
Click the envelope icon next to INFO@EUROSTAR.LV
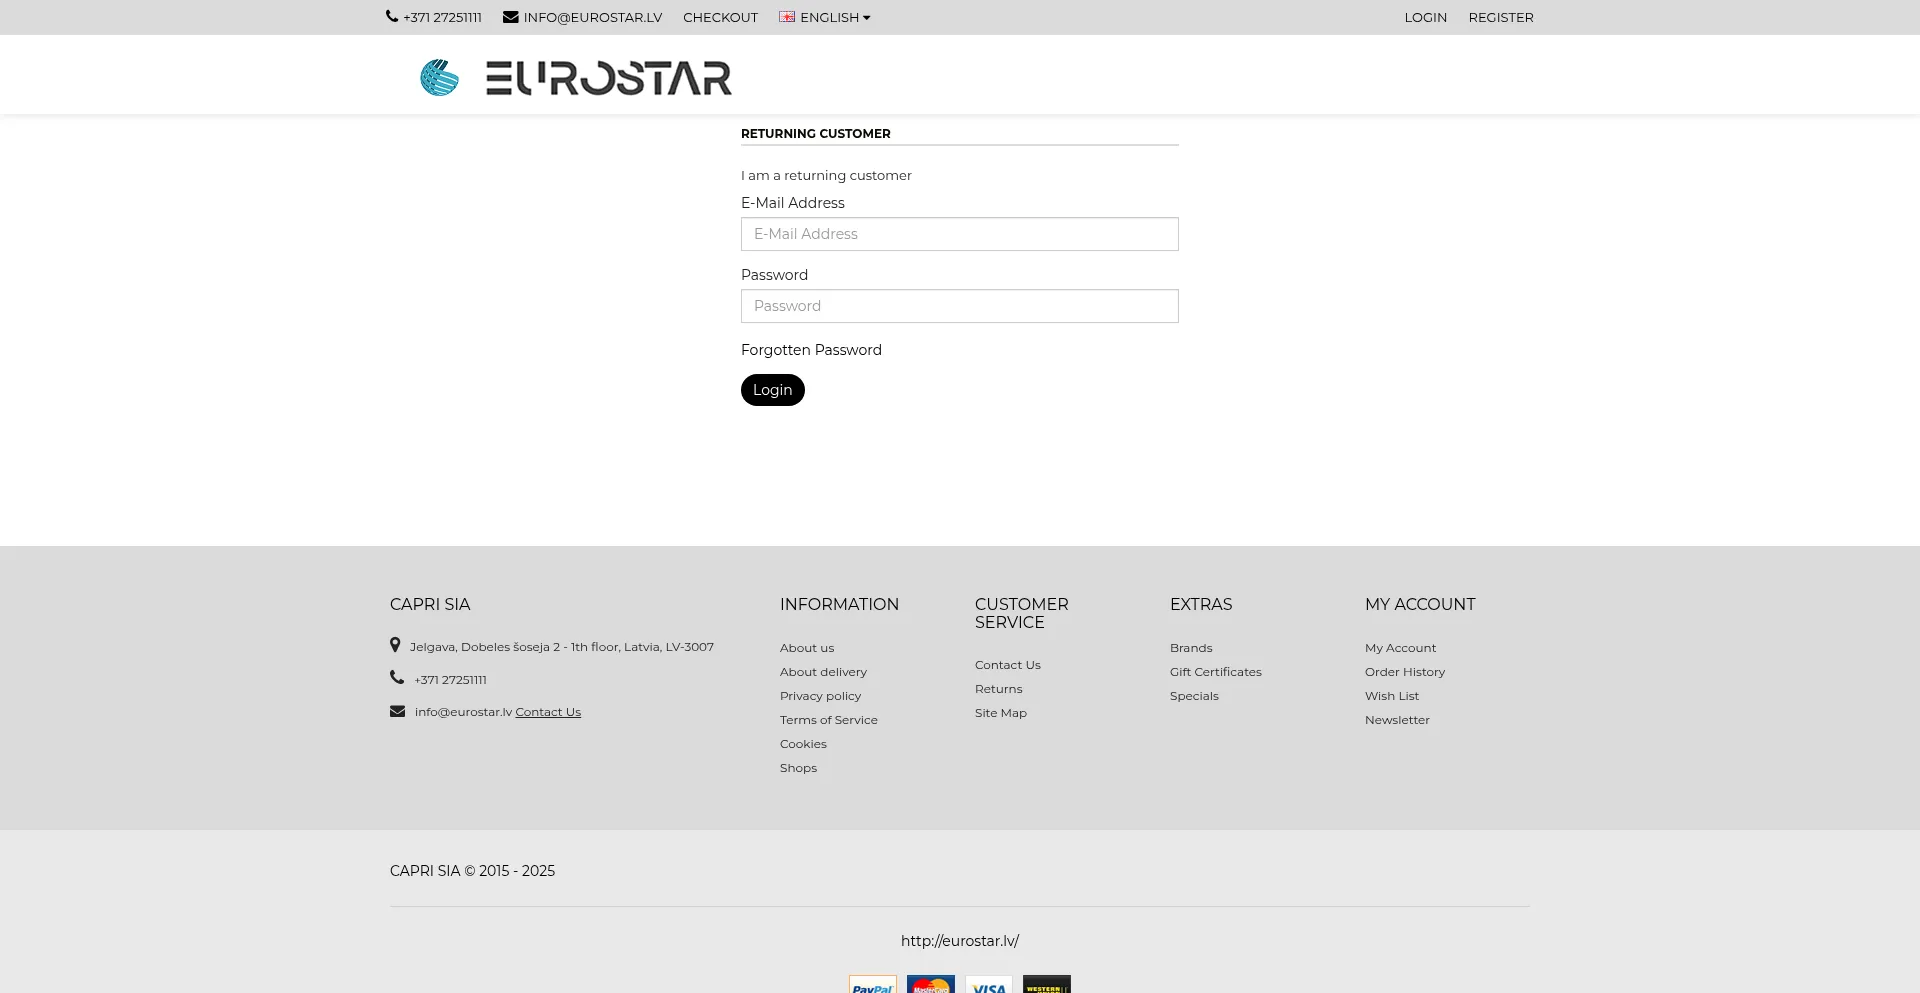(510, 16)
